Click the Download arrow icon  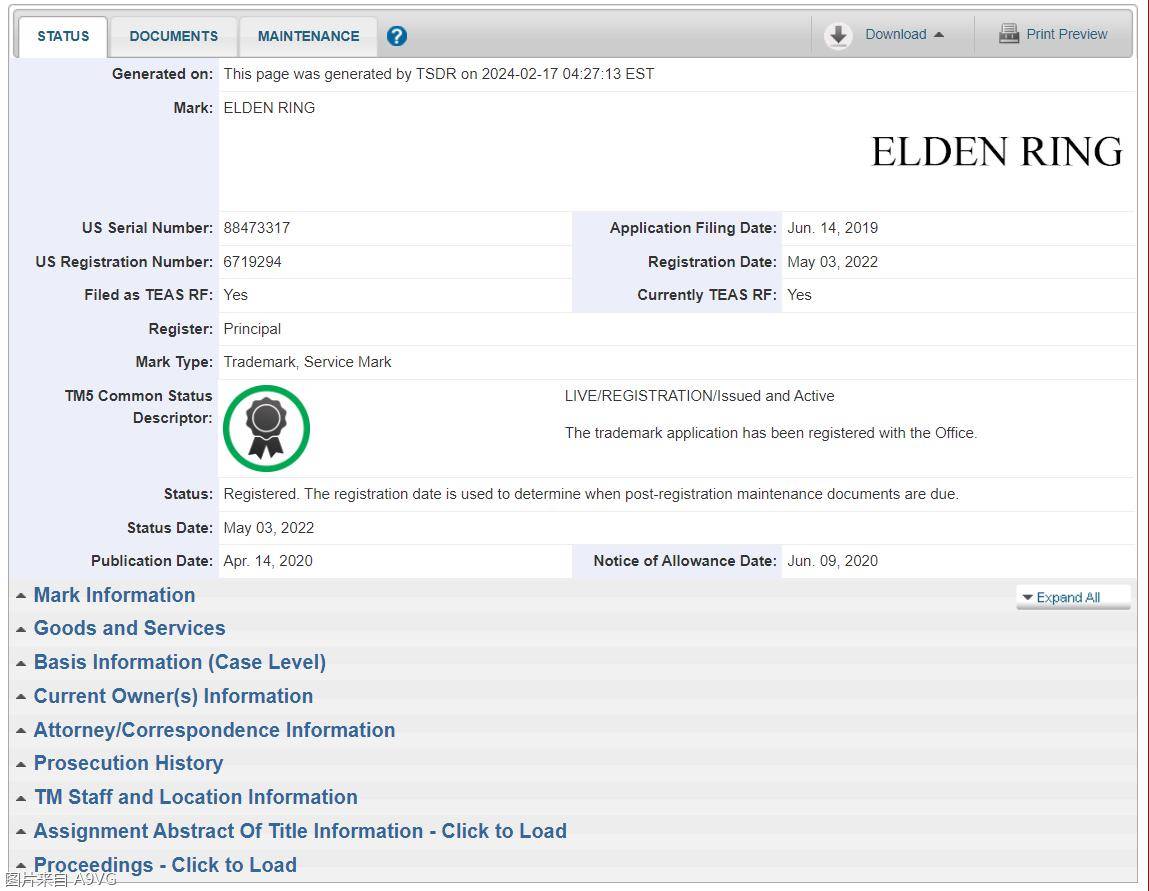click(838, 35)
